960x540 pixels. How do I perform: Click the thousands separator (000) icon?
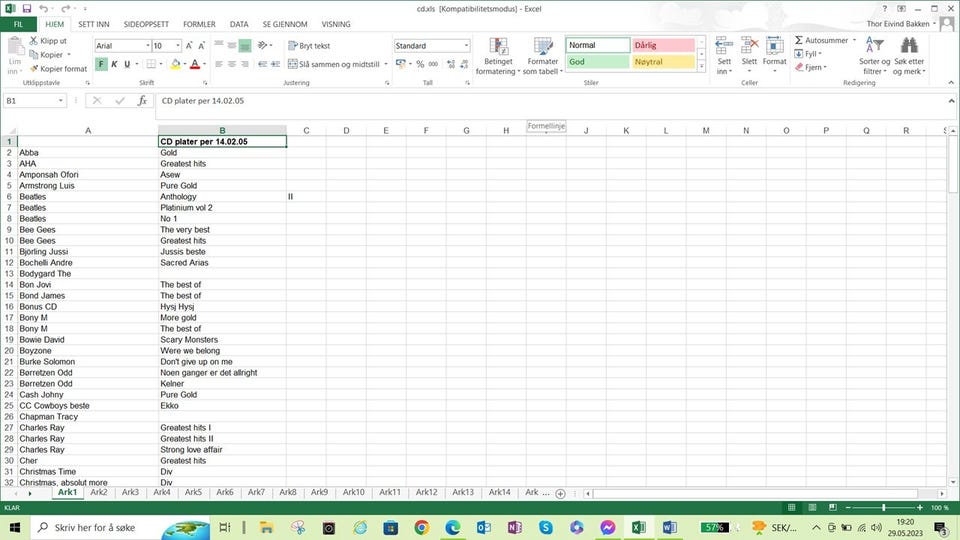click(433, 64)
